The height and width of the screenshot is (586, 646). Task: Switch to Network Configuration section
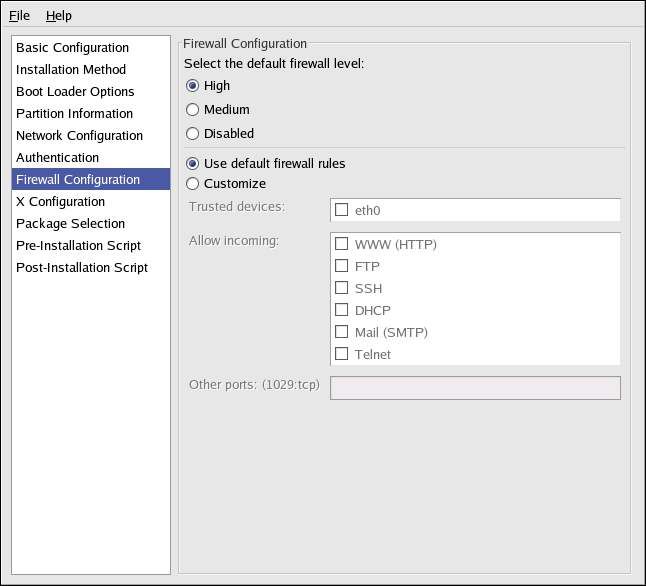pos(79,136)
